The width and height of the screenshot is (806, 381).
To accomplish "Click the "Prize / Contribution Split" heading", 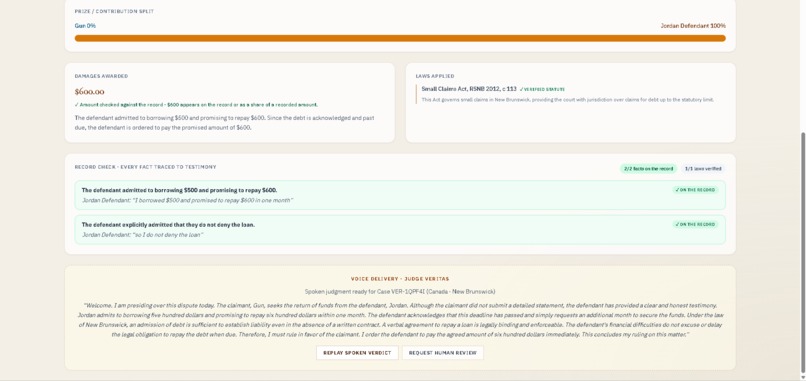I will pyautogui.click(x=114, y=11).
